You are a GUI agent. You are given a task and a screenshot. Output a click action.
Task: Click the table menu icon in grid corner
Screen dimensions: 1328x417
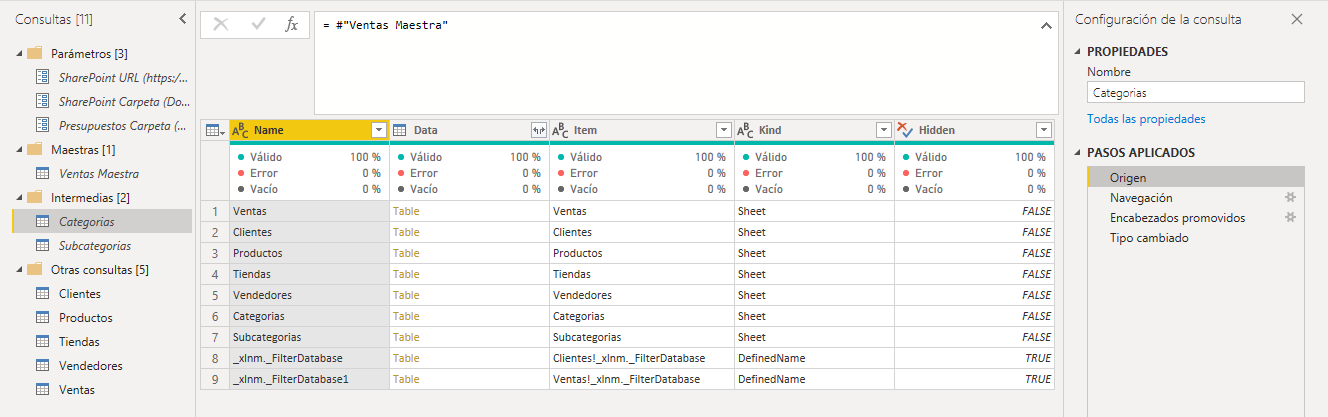(214, 130)
